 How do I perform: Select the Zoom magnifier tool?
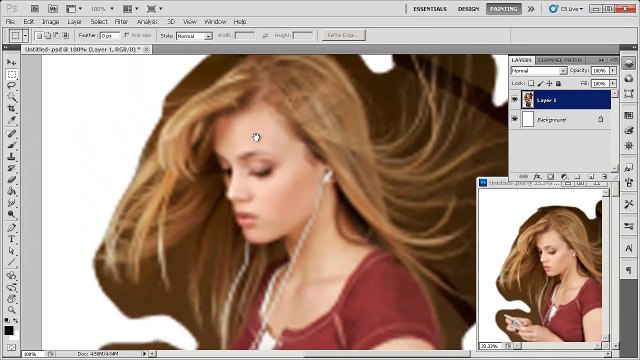pos(11,310)
